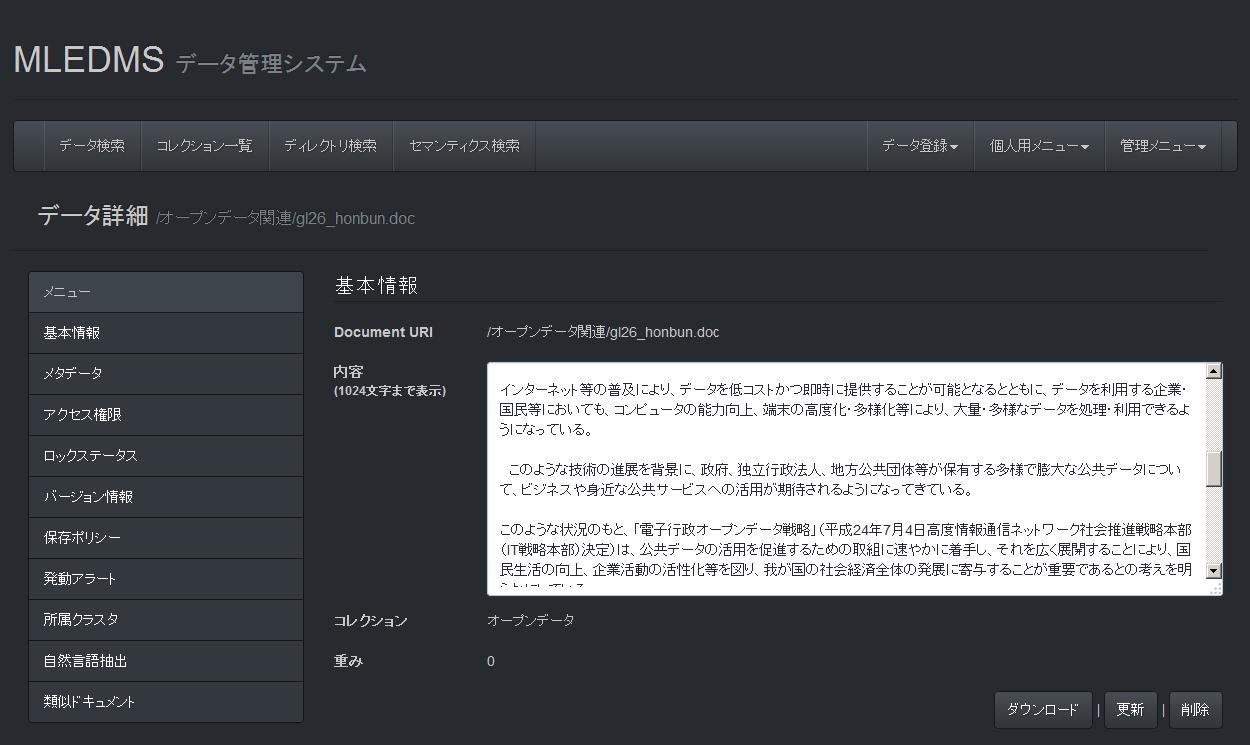The width and height of the screenshot is (1250, 745).
Task: Open 発動アラート in the side menu
Action: point(166,579)
